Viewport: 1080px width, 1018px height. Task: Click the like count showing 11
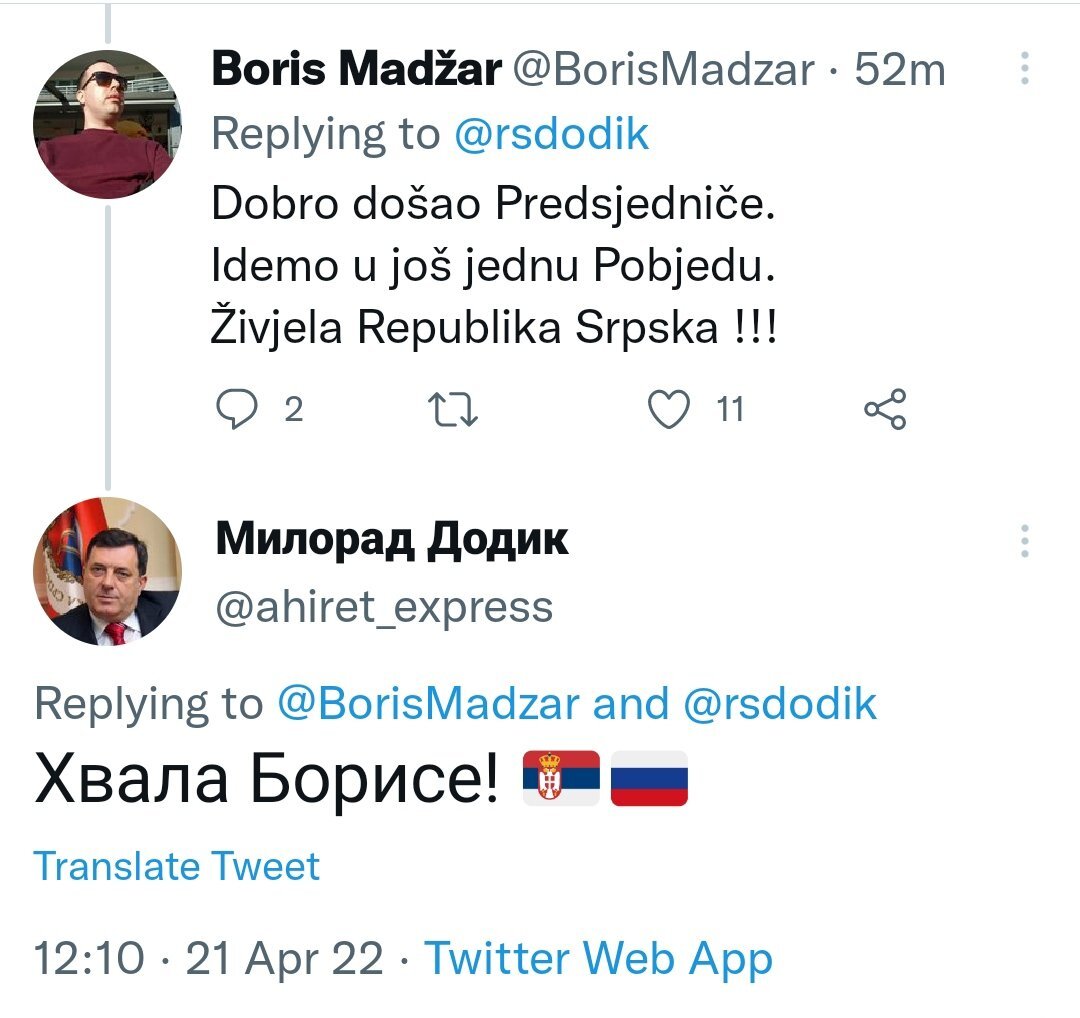(x=730, y=407)
